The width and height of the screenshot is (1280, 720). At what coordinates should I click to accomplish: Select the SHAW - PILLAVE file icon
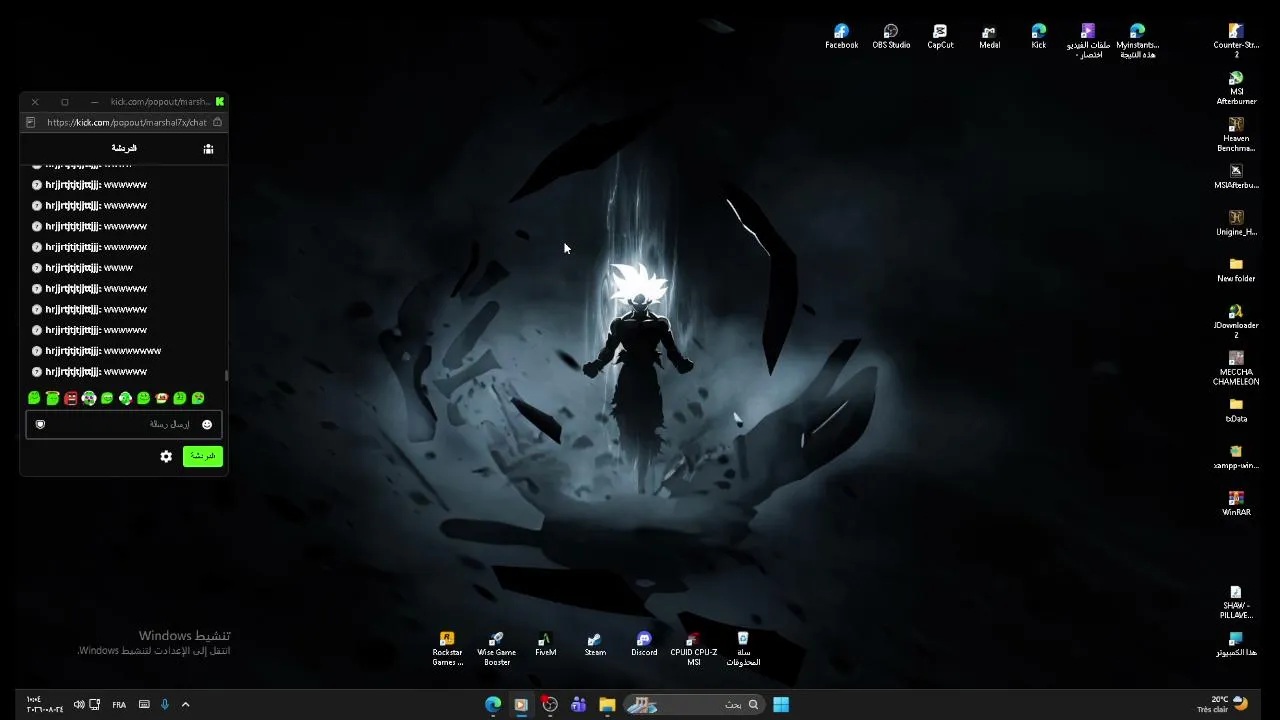pyautogui.click(x=1236, y=602)
